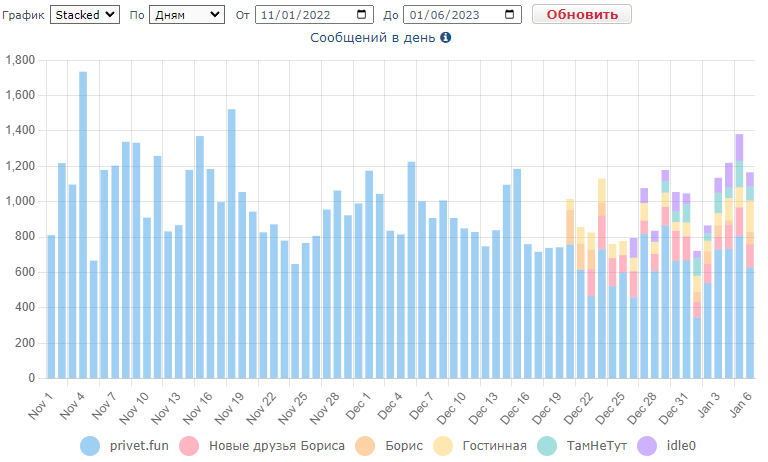Image resolution: width=768 pixels, height=462 pixels.
Task: Open calendar picker for start date
Action: pyautogui.click(x=361, y=14)
